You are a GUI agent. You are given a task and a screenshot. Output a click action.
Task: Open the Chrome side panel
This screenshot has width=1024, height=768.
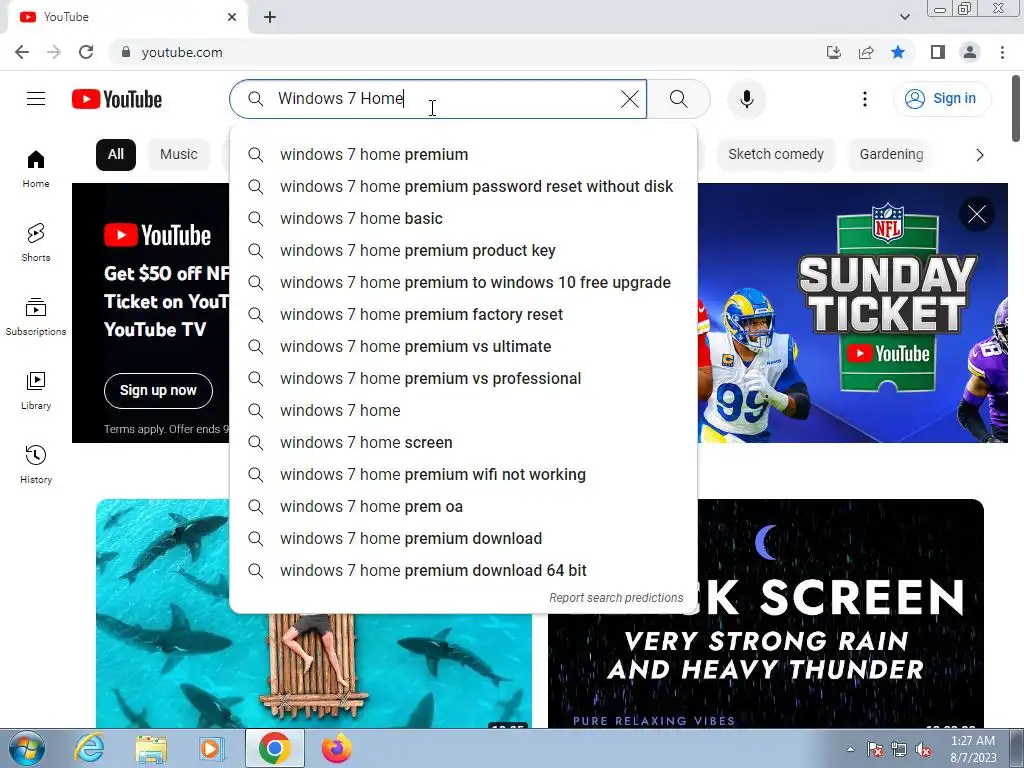[x=938, y=52]
